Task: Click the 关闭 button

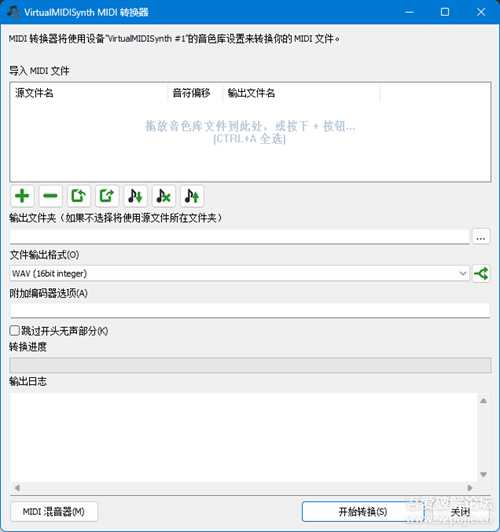Action: tap(460, 512)
